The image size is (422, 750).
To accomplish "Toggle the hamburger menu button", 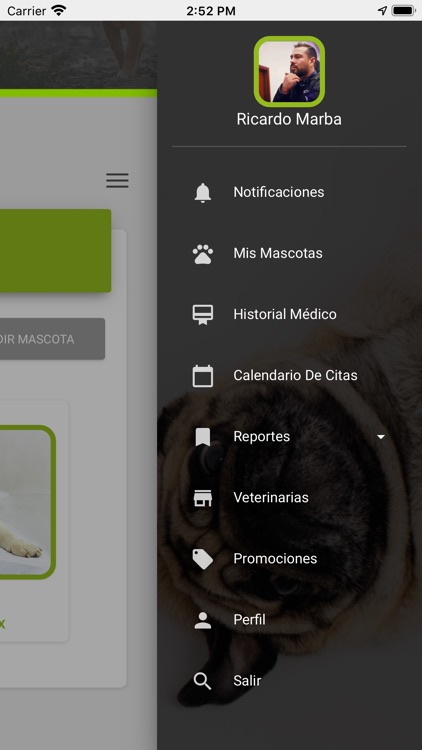I will point(117,180).
